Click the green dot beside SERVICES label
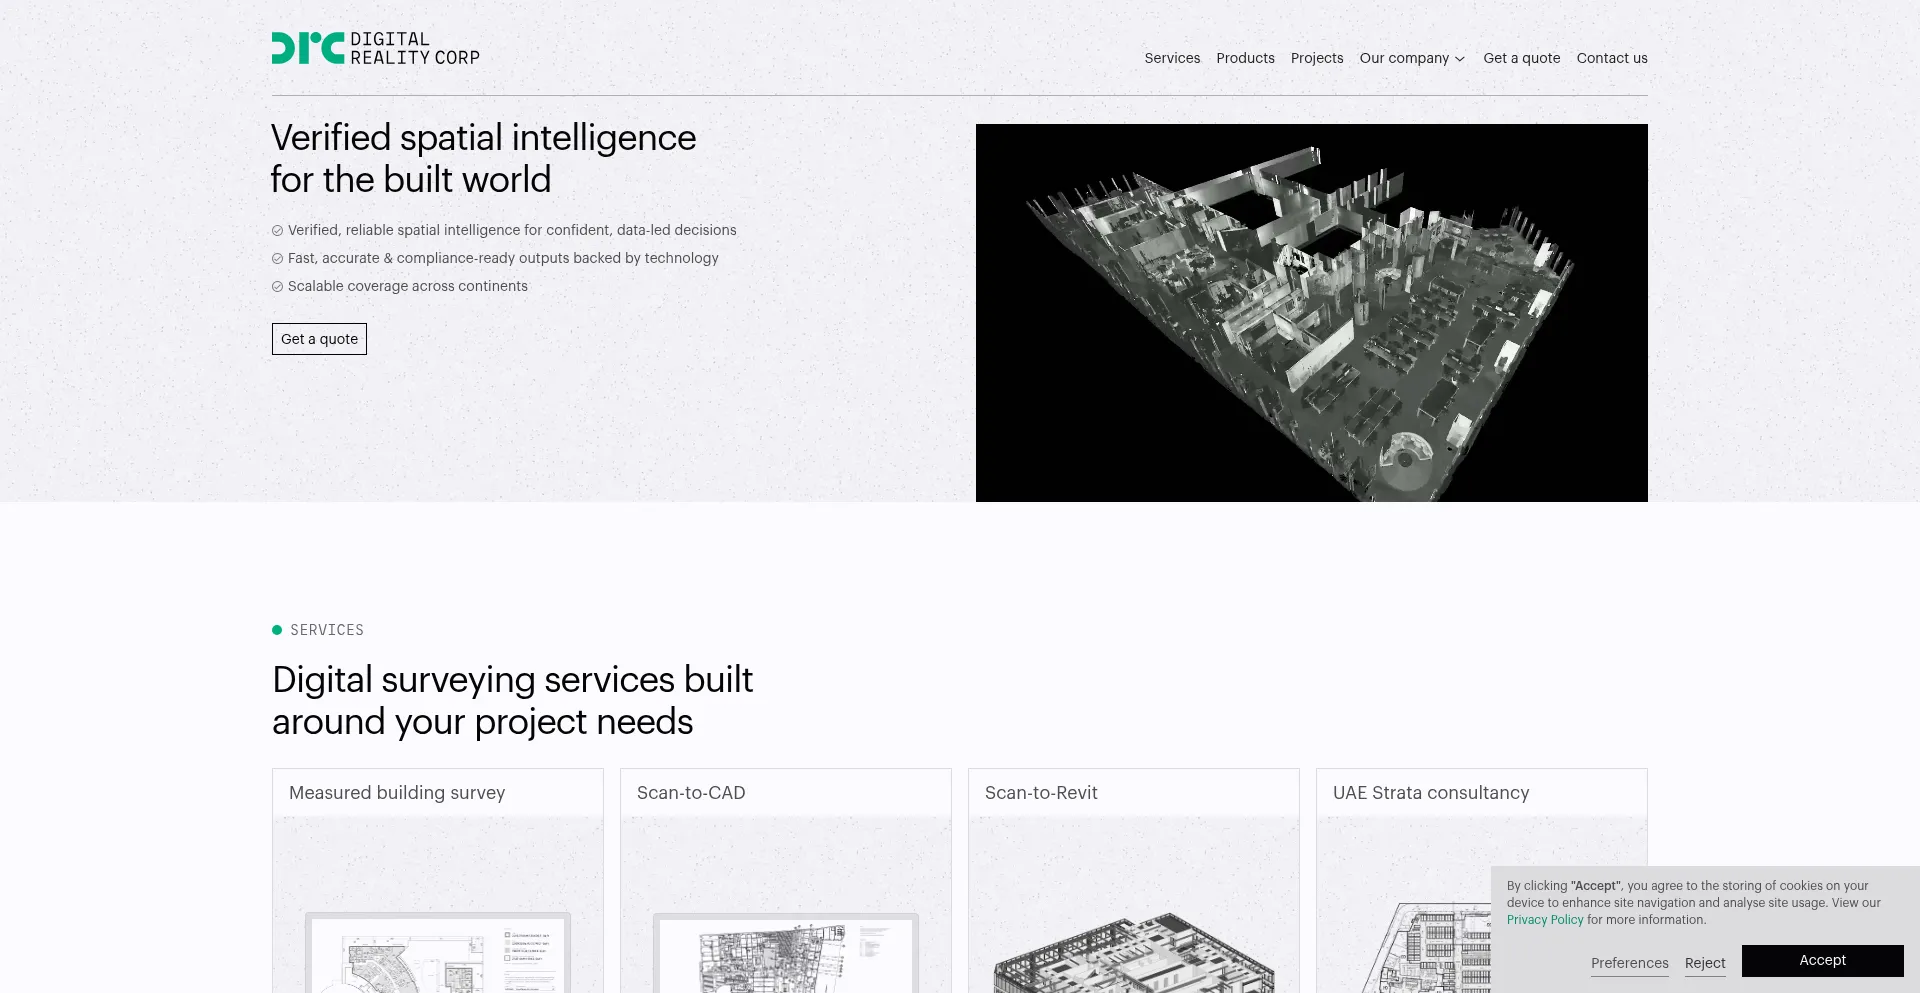This screenshot has width=1920, height=993. pos(277,630)
